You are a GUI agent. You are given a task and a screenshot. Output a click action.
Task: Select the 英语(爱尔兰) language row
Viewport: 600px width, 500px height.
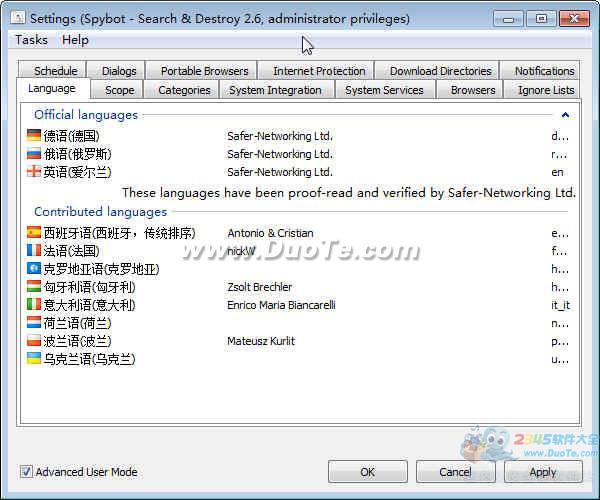pos(298,172)
